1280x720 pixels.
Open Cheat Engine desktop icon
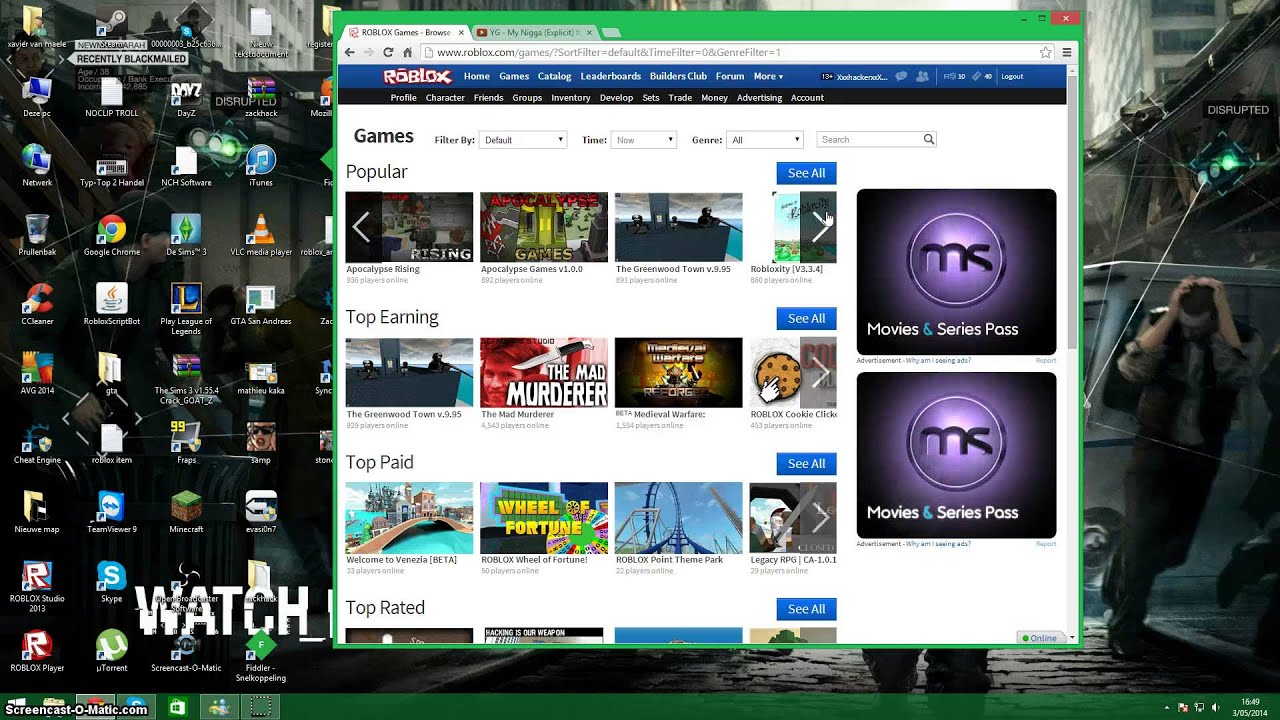pos(37,443)
